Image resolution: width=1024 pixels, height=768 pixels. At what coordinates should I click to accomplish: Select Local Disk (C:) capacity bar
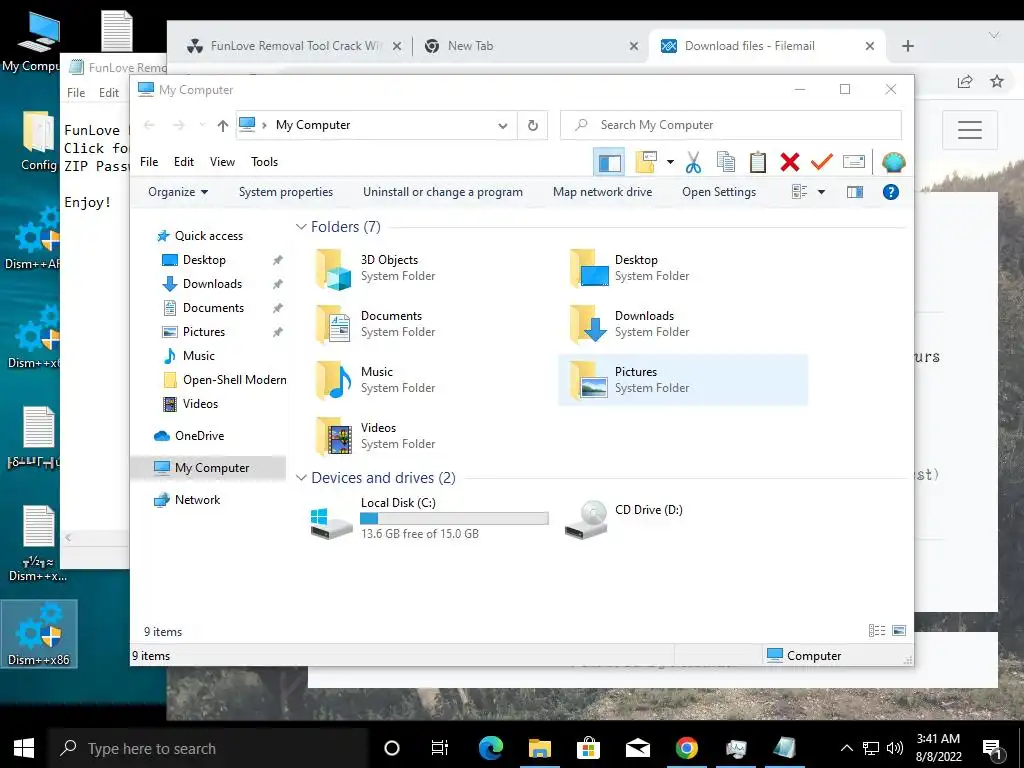point(454,519)
